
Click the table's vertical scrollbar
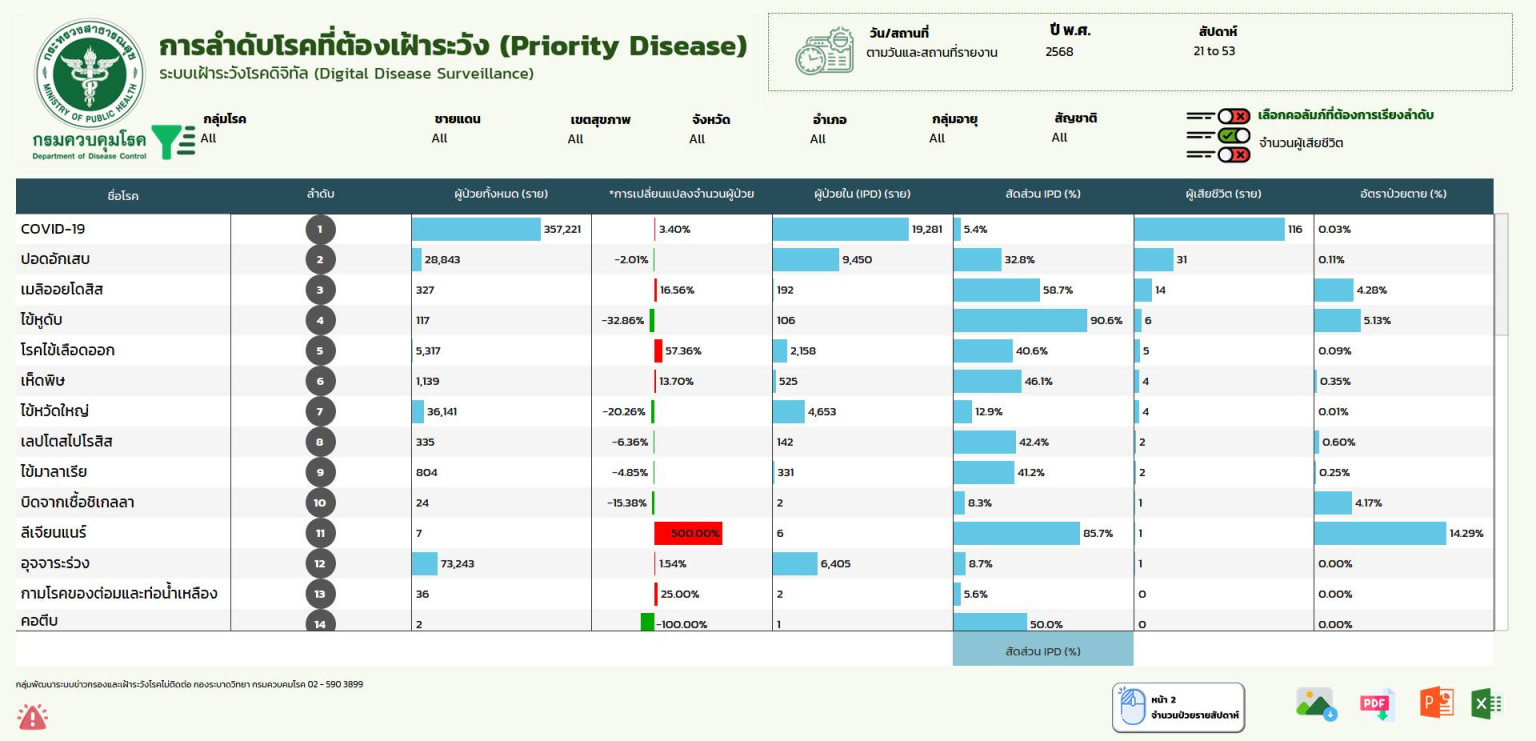click(x=1501, y=273)
